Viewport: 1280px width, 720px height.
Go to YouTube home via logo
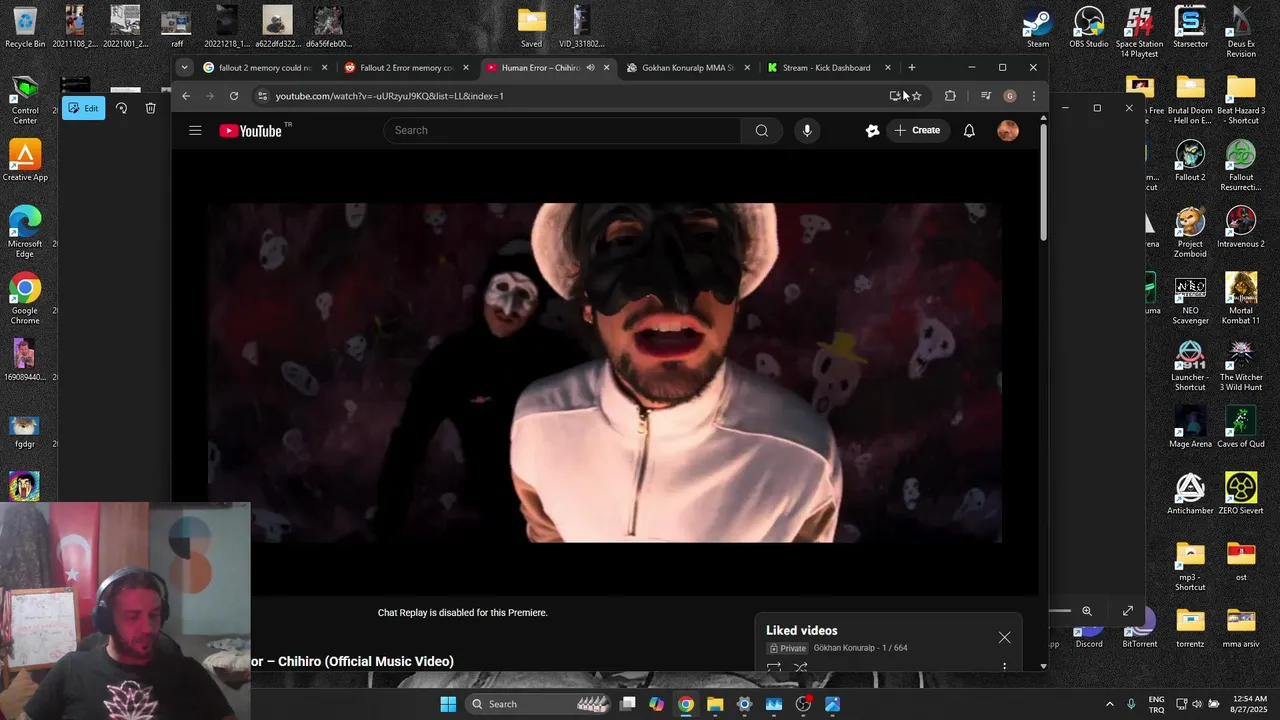pos(251,130)
